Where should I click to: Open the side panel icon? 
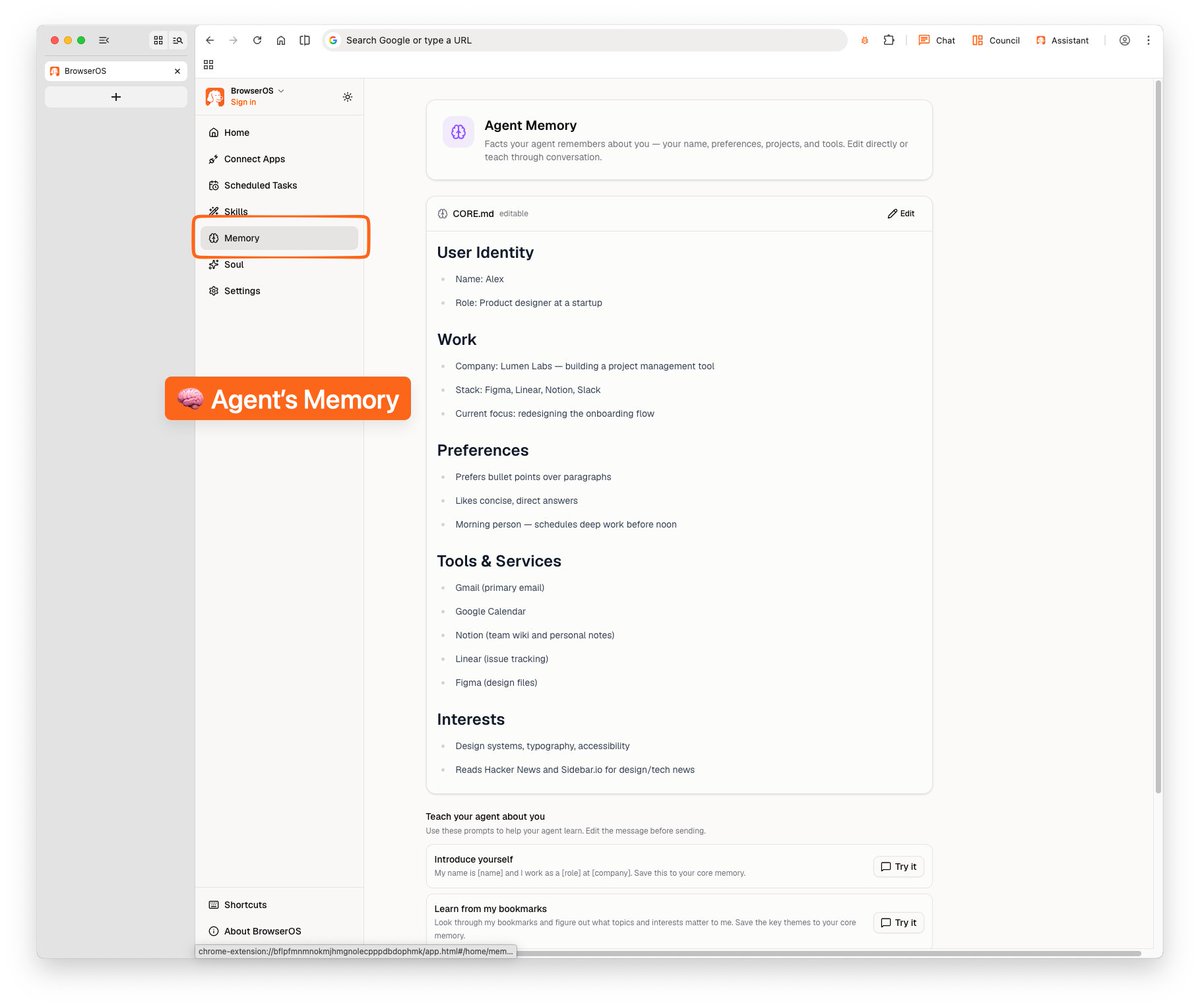pyautogui.click(x=305, y=40)
